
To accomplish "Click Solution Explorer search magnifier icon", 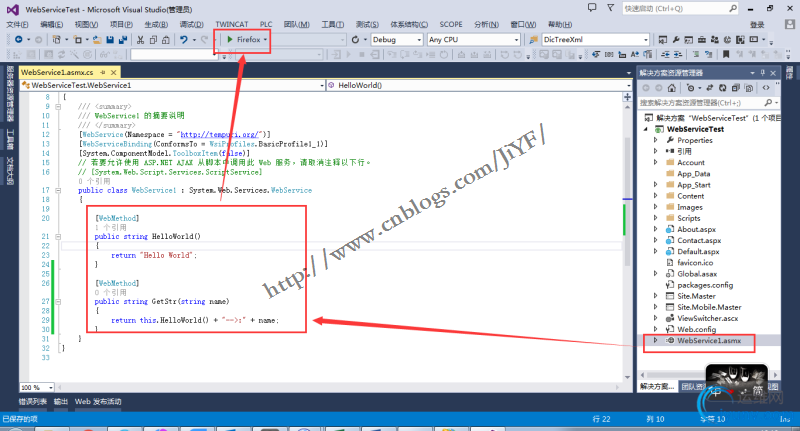I will (768, 103).
